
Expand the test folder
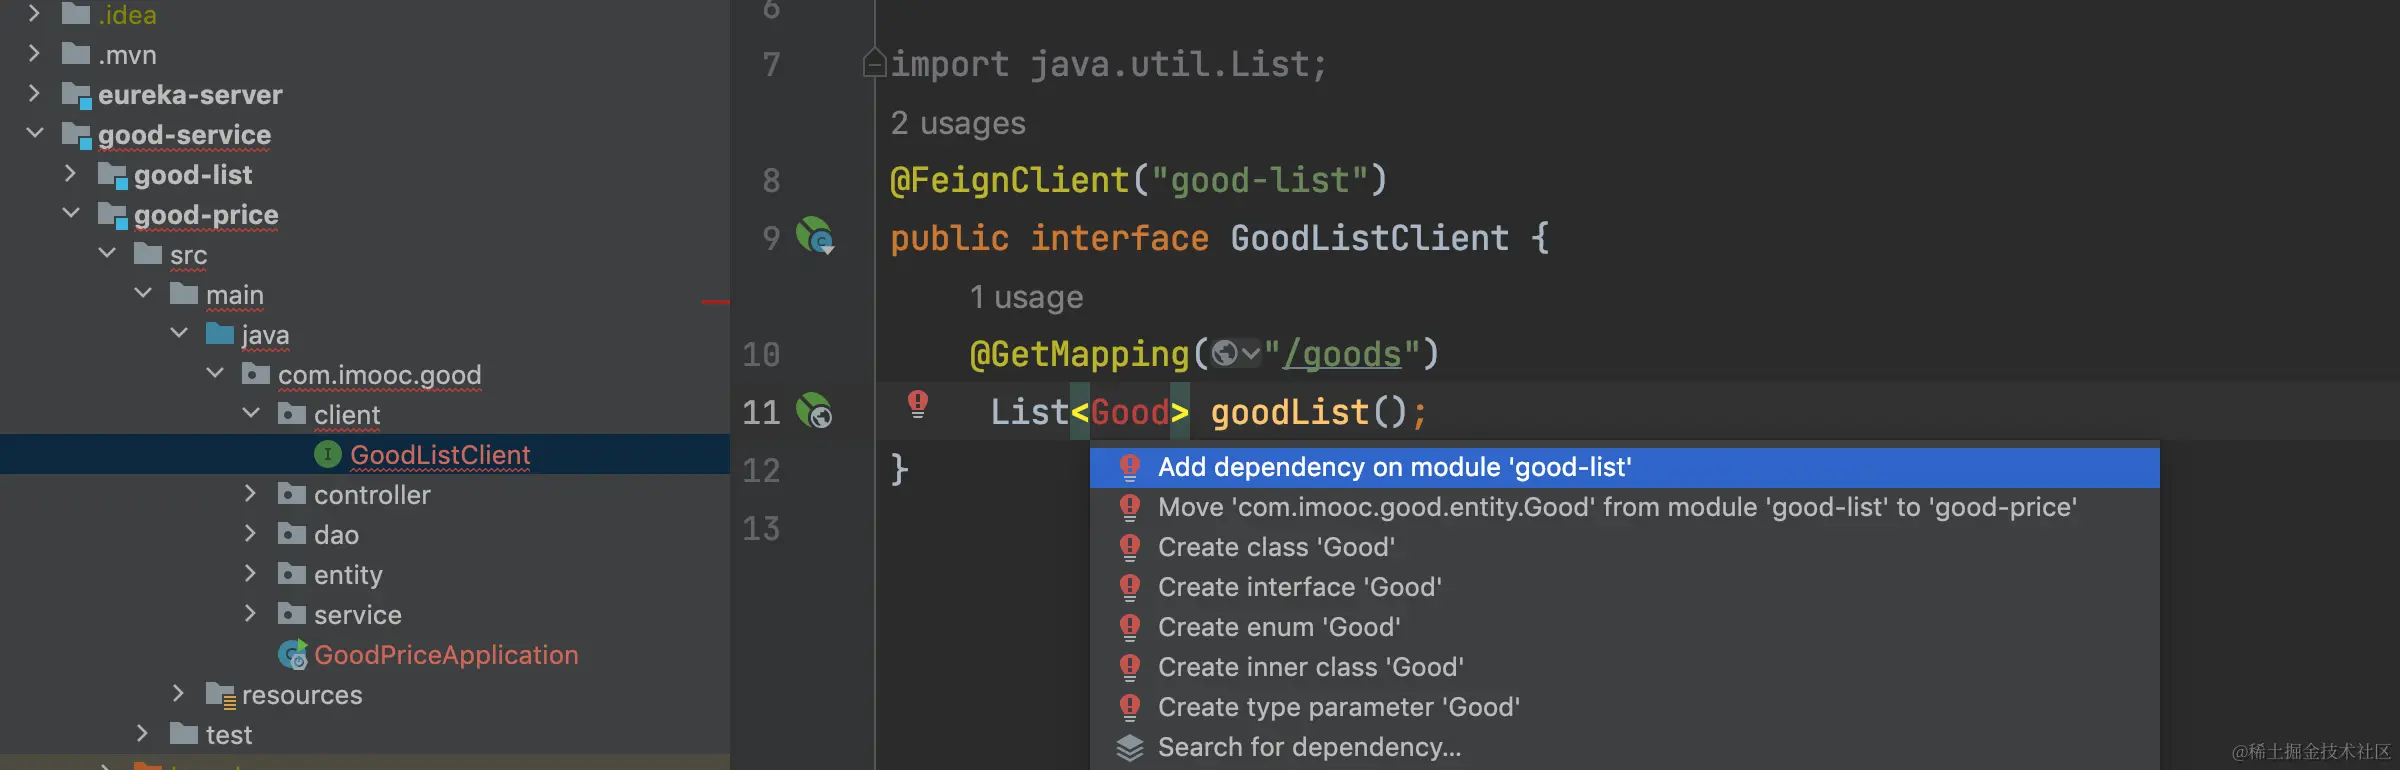pos(142,733)
